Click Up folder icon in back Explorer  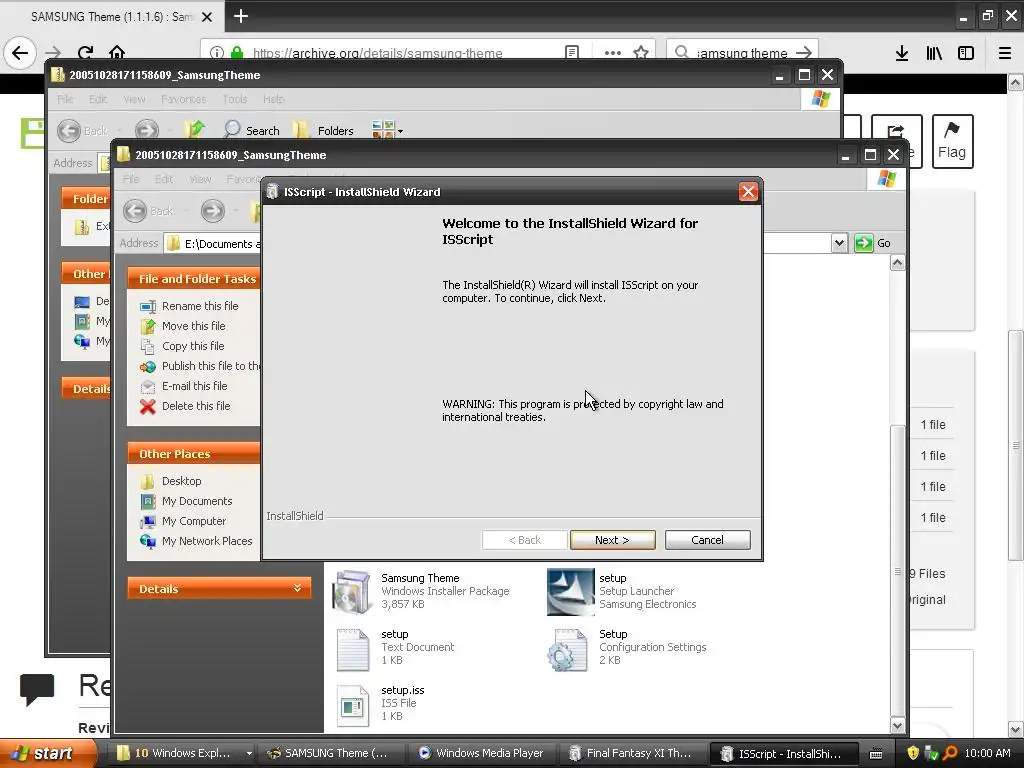tap(194, 130)
